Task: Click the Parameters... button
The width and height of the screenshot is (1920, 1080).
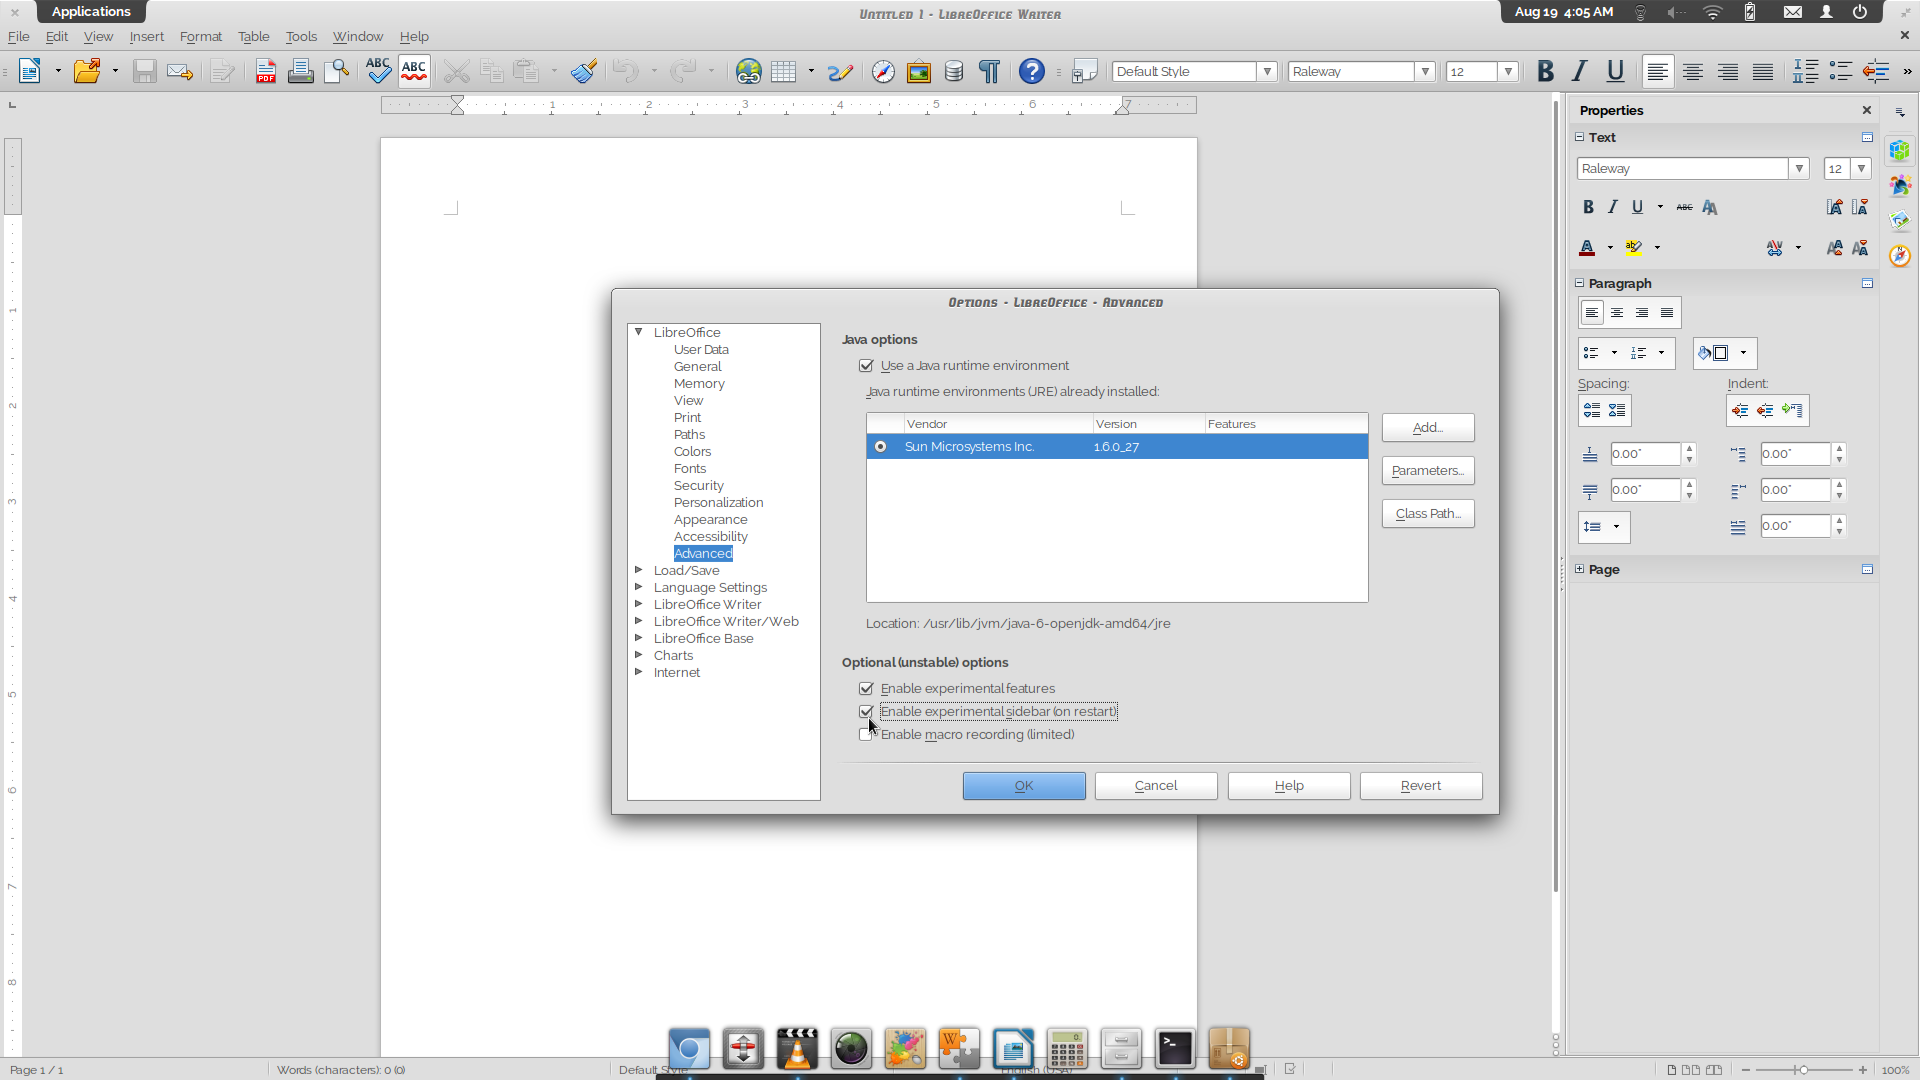Action: click(1428, 471)
